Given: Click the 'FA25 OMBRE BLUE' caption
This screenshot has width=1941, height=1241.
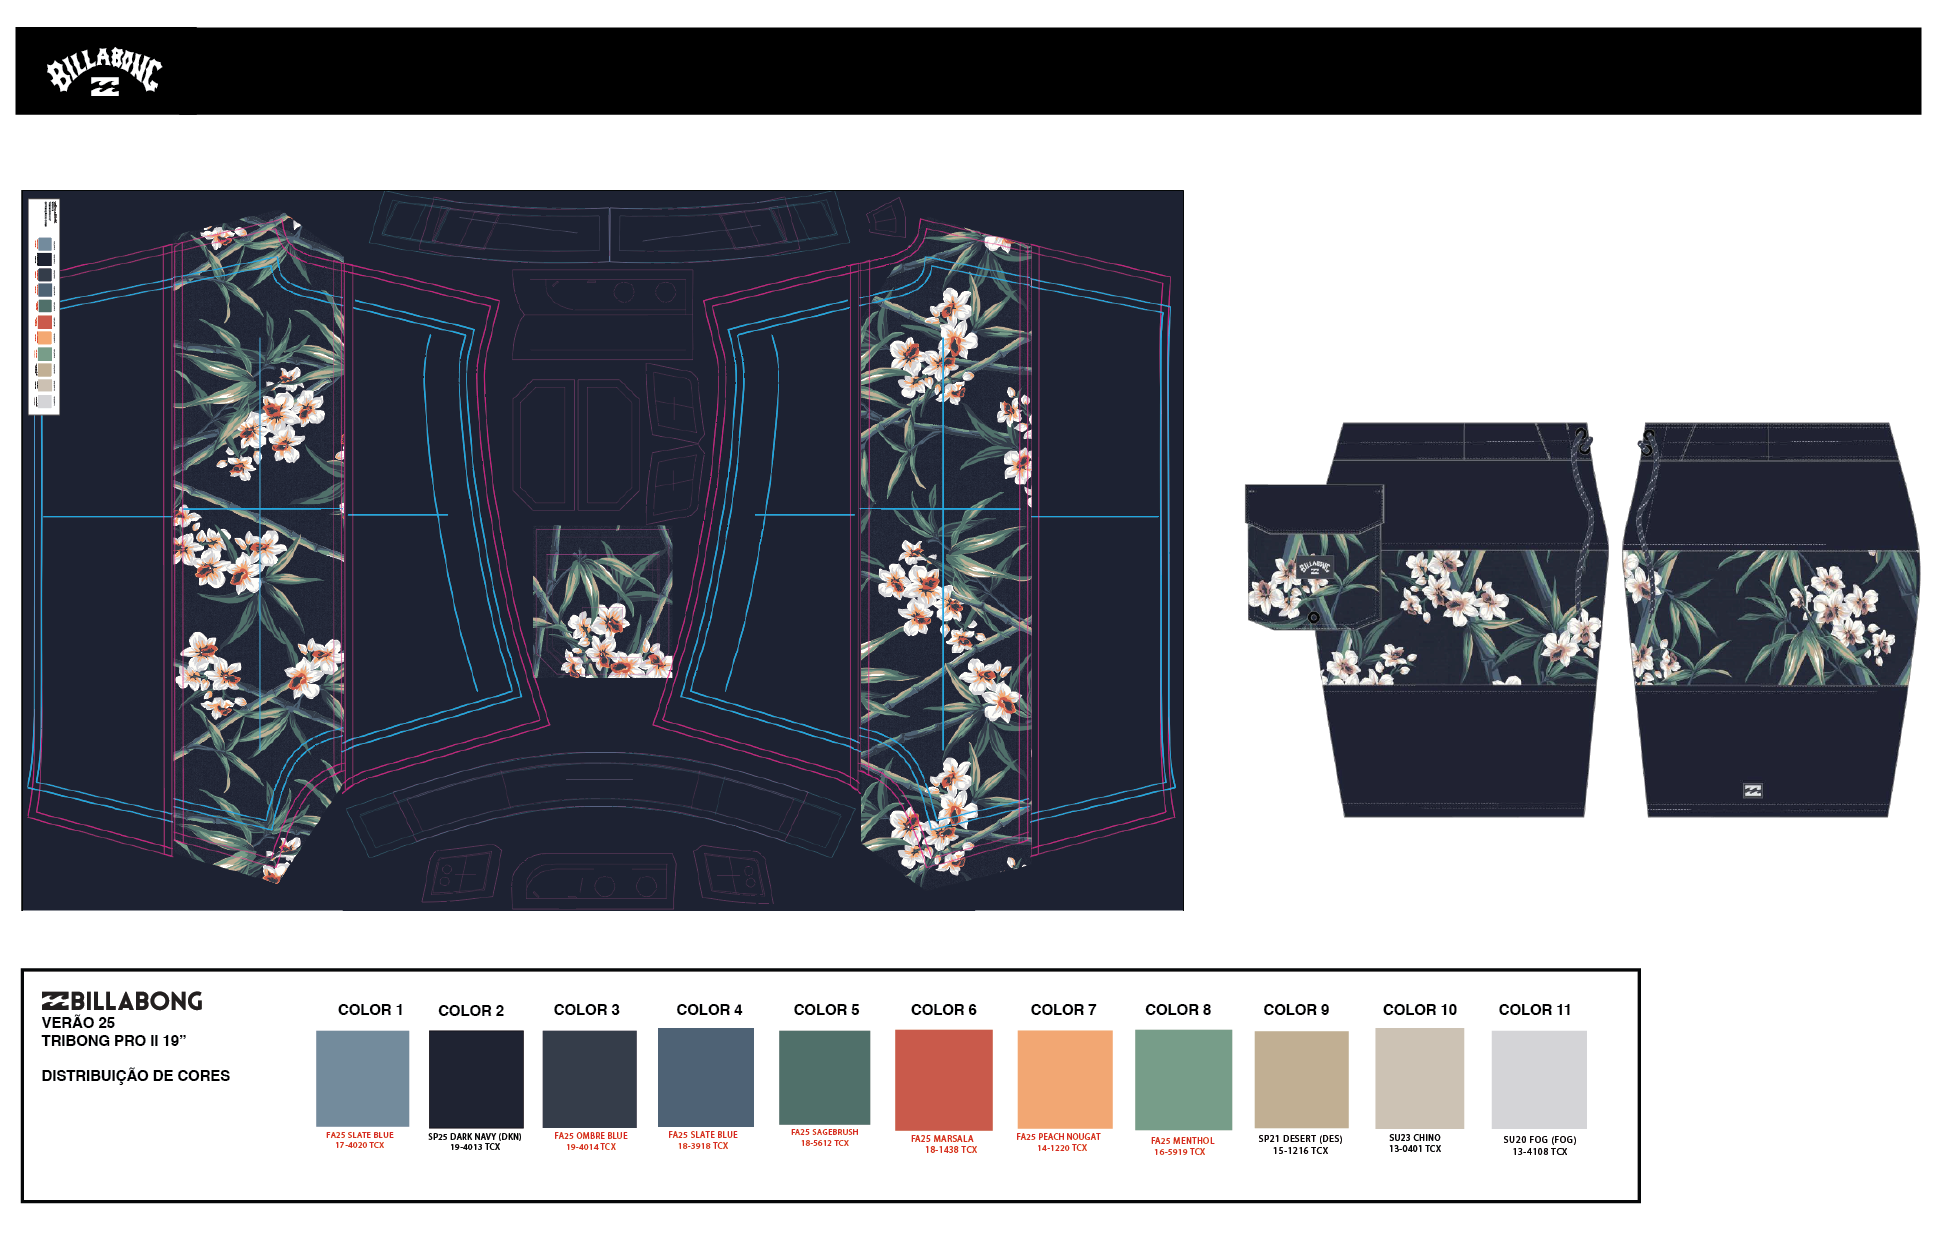Looking at the screenshot, I should pyautogui.click(x=591, y=1136).
